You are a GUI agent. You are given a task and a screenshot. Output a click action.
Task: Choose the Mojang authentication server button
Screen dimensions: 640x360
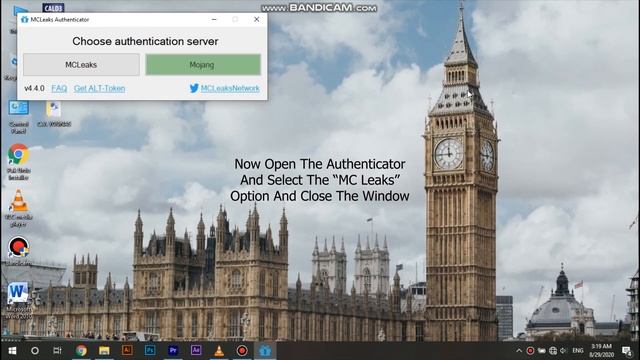tap(203, 64)
